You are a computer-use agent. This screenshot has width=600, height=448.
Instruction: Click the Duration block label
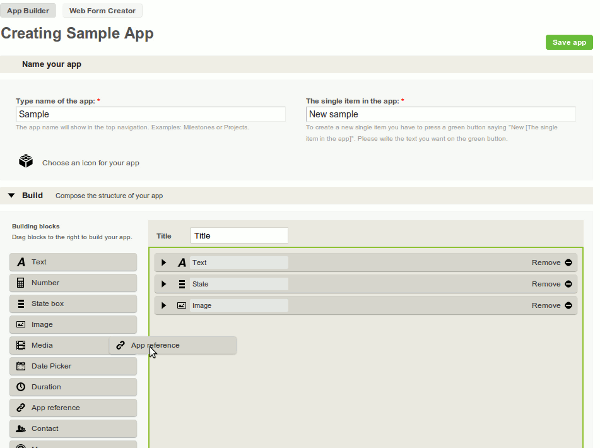(46, 387)
